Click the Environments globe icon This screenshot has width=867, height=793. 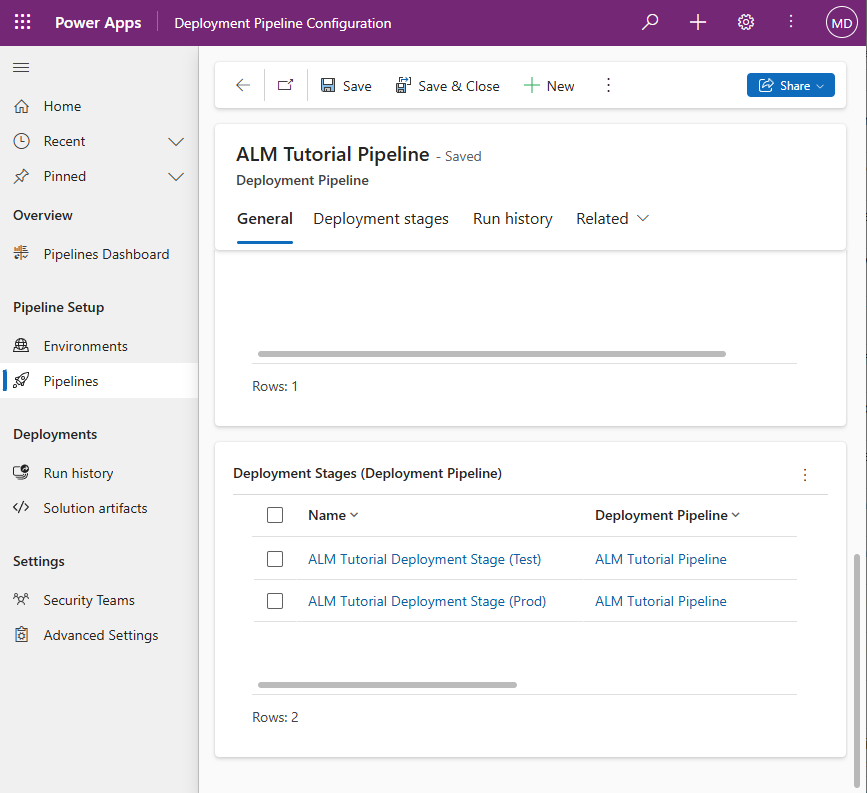click(x=21, y=346)
